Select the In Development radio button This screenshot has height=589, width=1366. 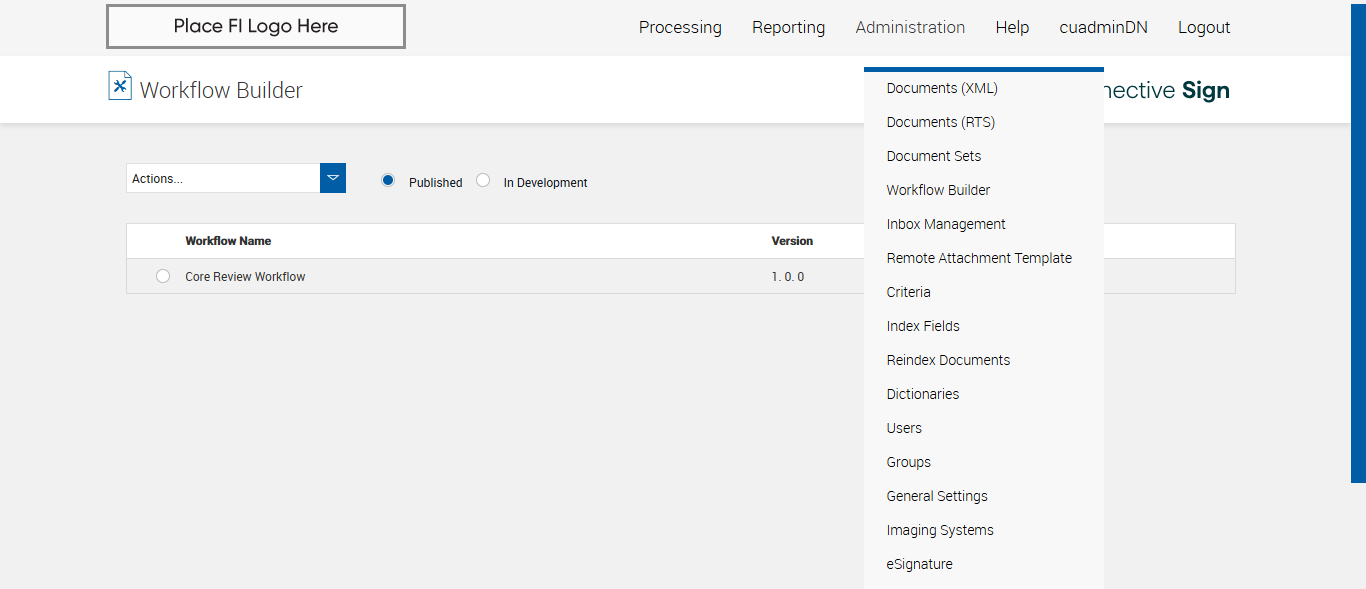pyautogui.click(x=483, y=180)
